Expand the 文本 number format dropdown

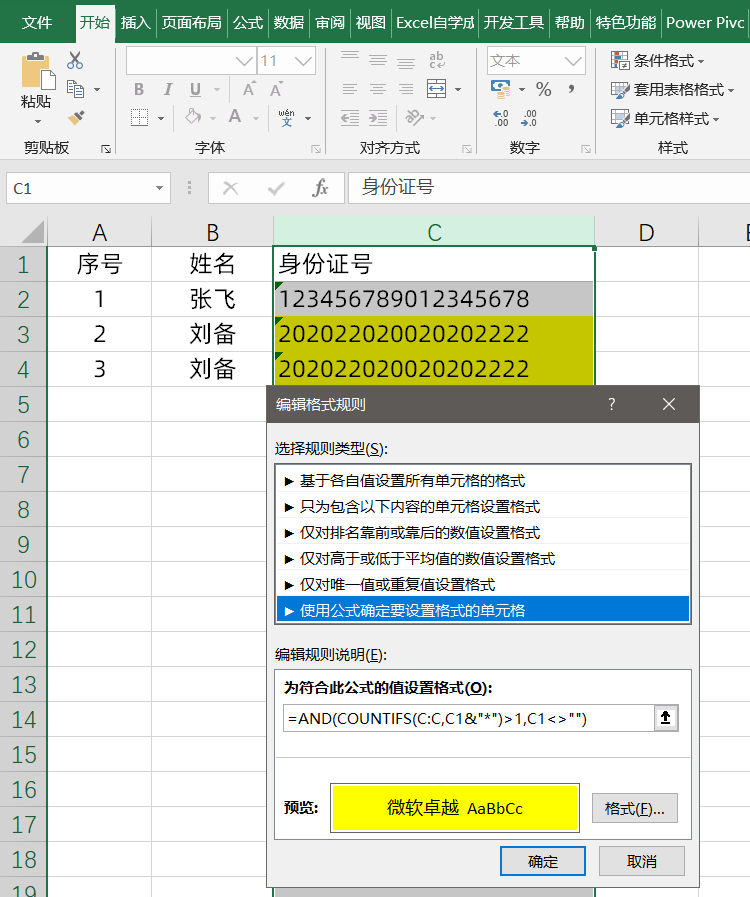573,61
